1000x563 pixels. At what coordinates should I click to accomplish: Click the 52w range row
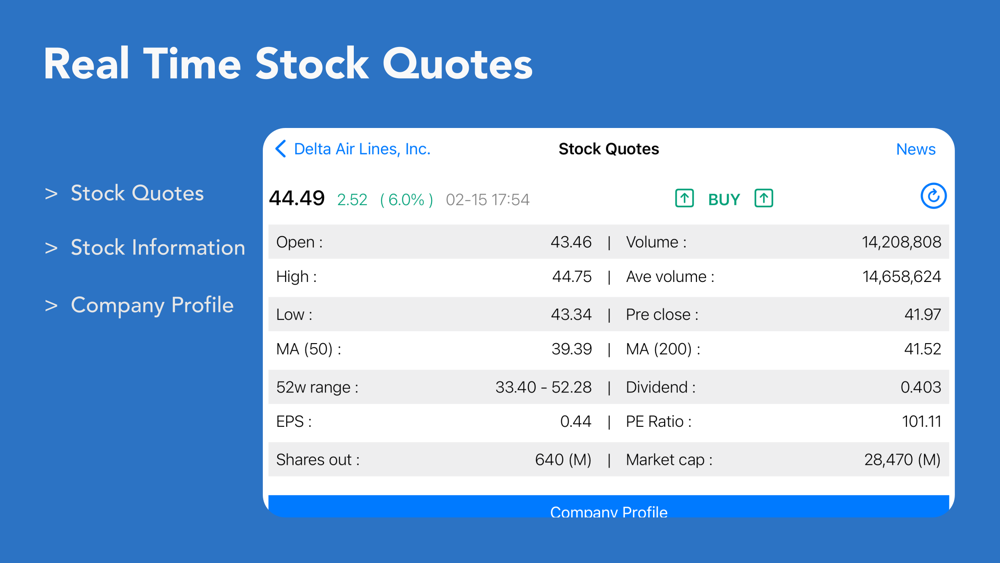point(434,387)
